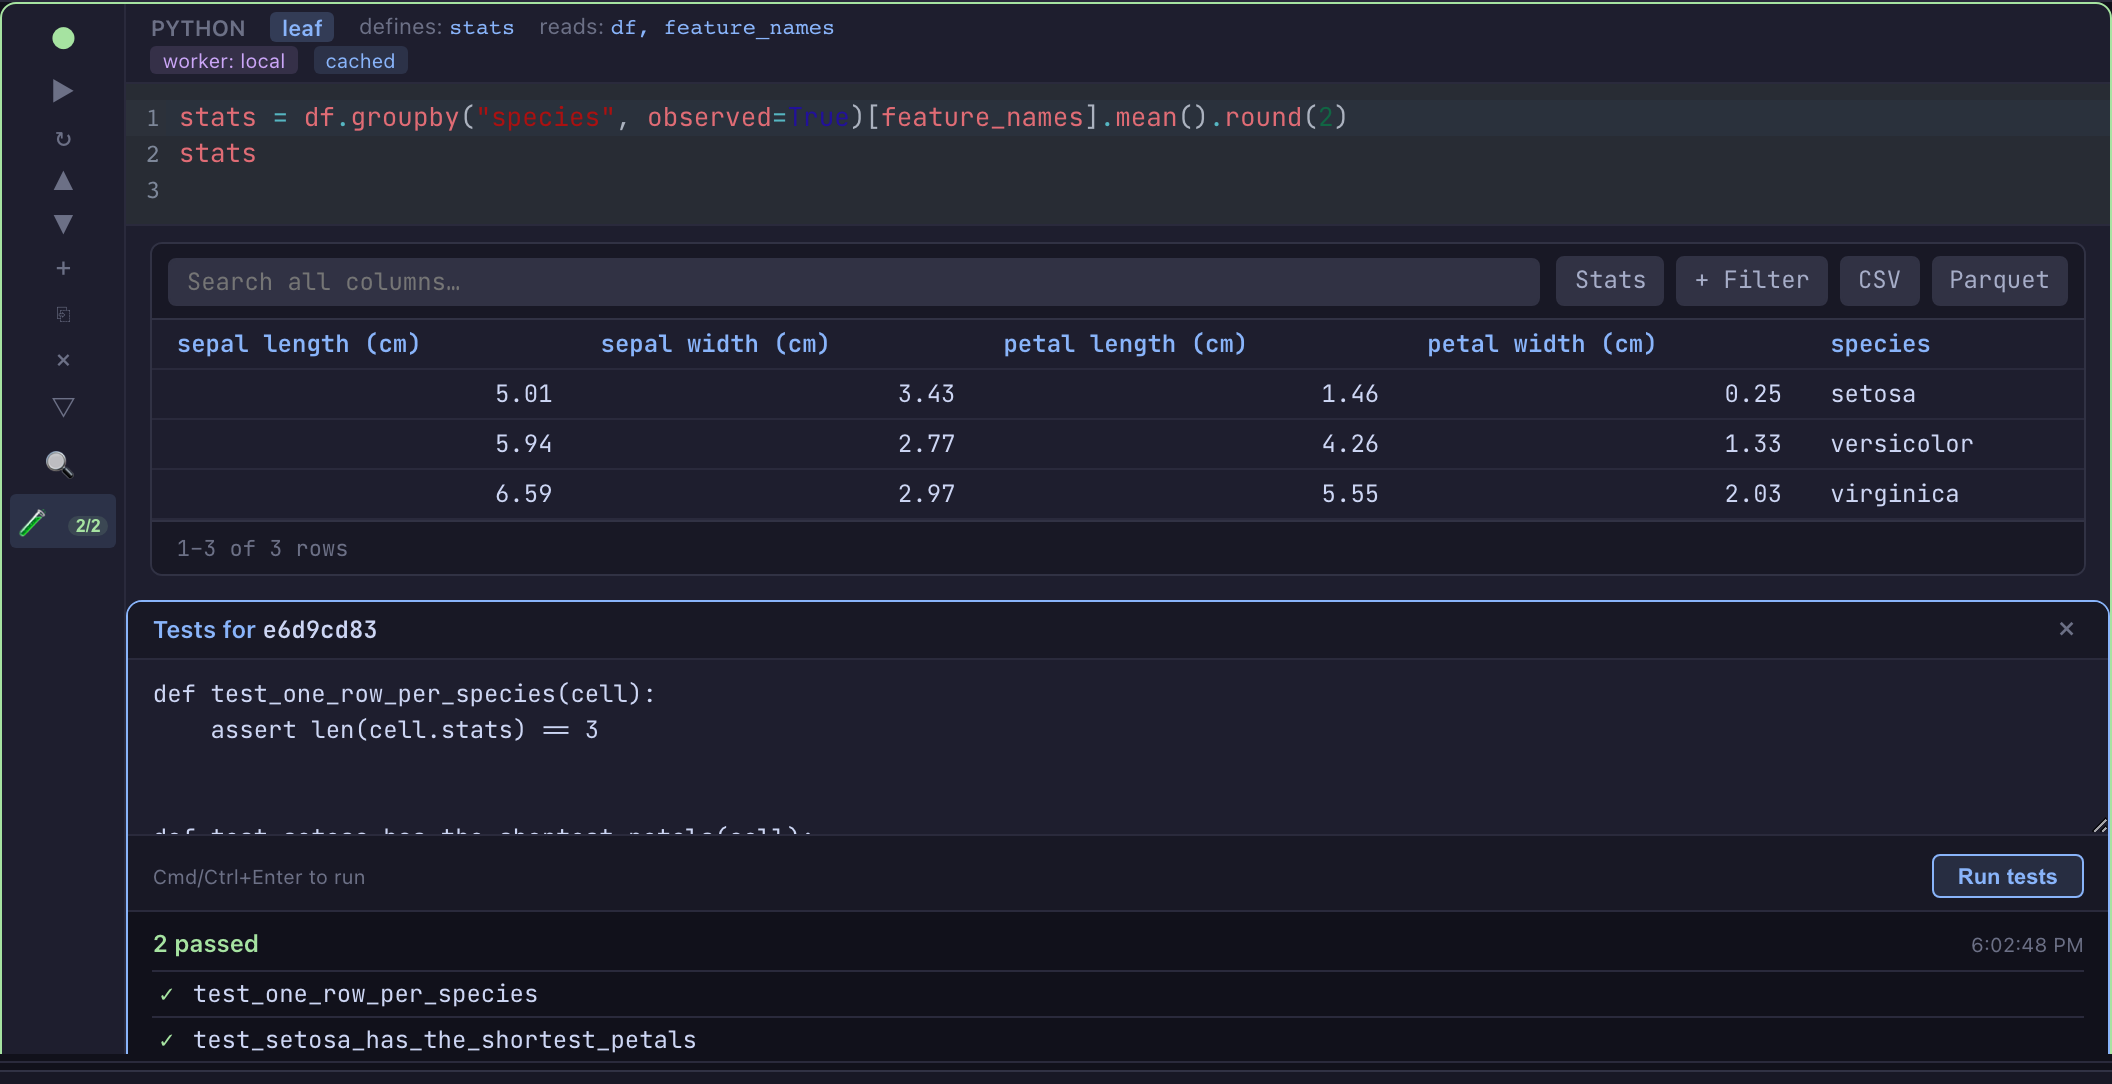Click the 0.25 petal width value
Screen dimensions: 2112x1084
pos(1753,394)
